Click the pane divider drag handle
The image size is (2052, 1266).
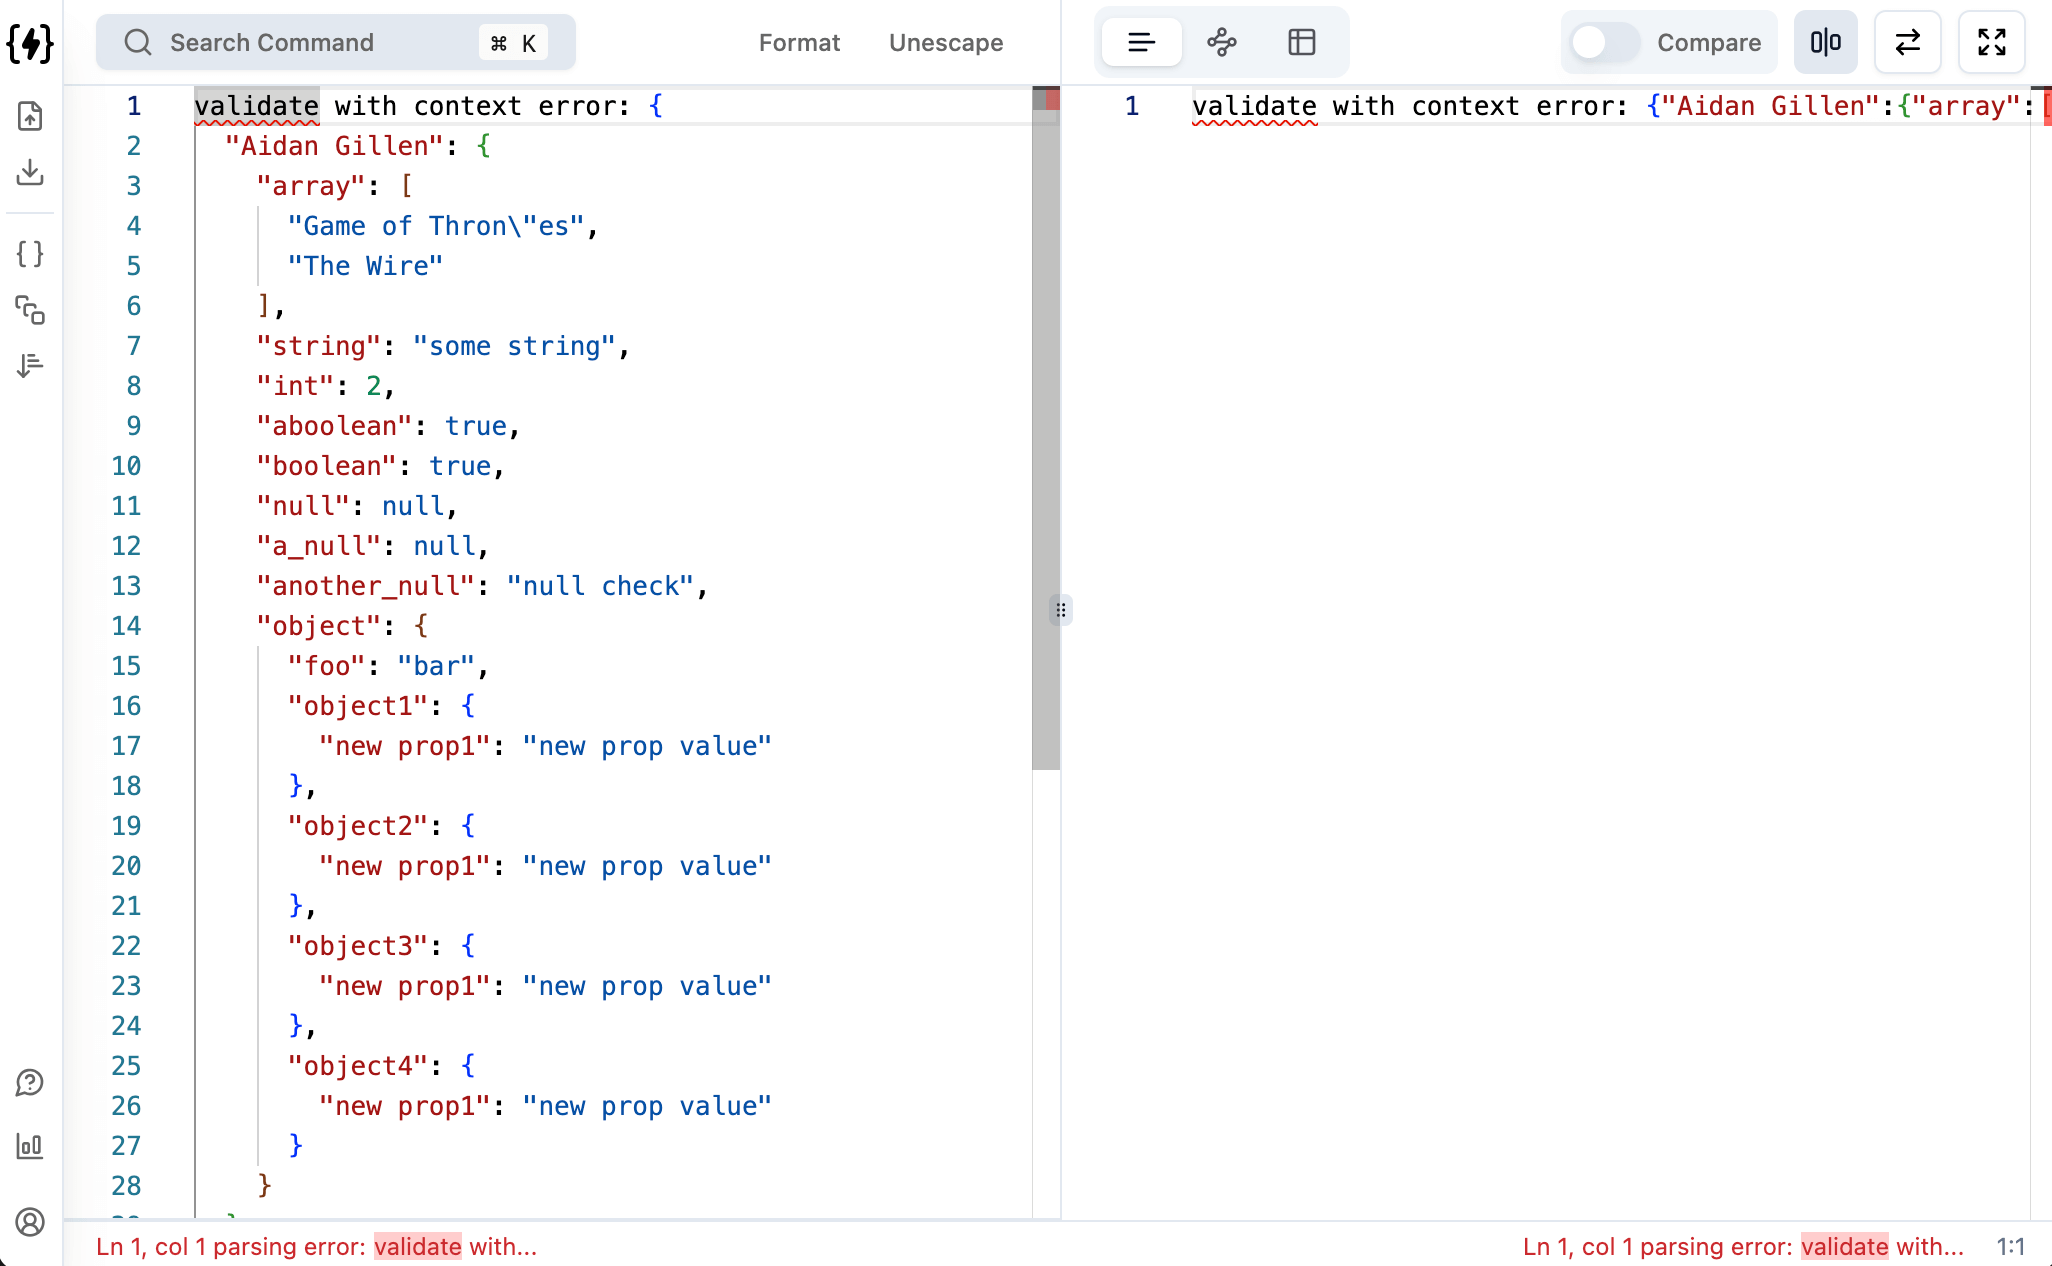(x=1061, y=610)
